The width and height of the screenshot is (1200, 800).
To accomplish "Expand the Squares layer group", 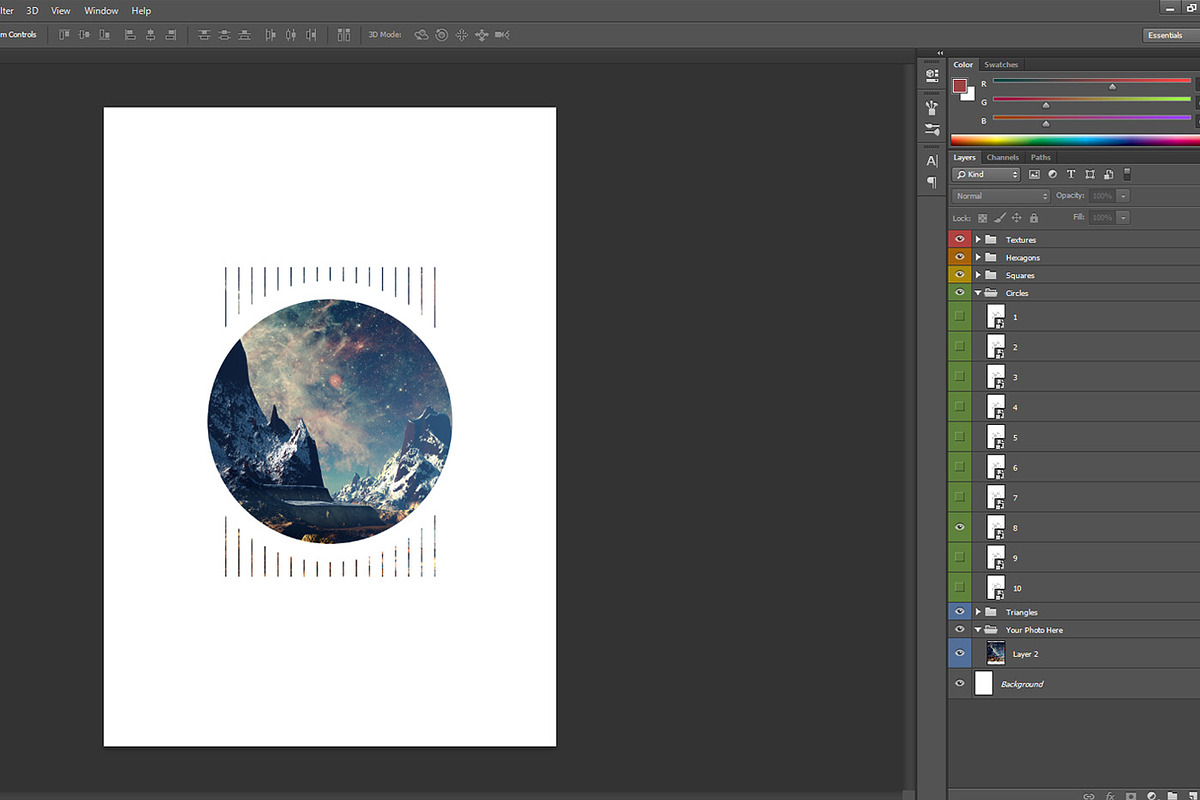I will tap(978, 275).
